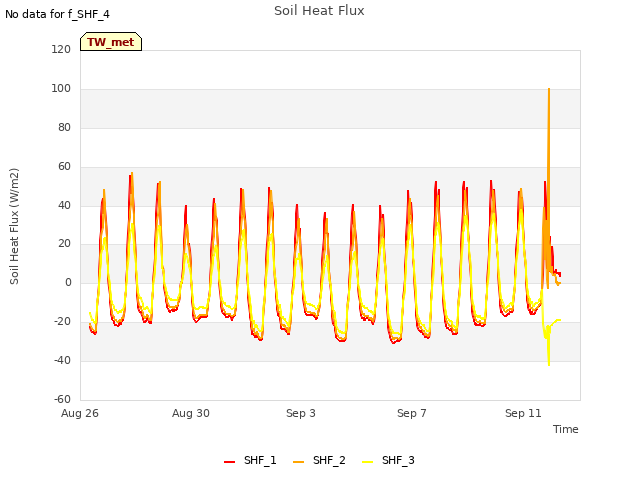Click the Sep 3 x-axis tick label
This screenshot has width=640, height=480.
coord(301,413)
